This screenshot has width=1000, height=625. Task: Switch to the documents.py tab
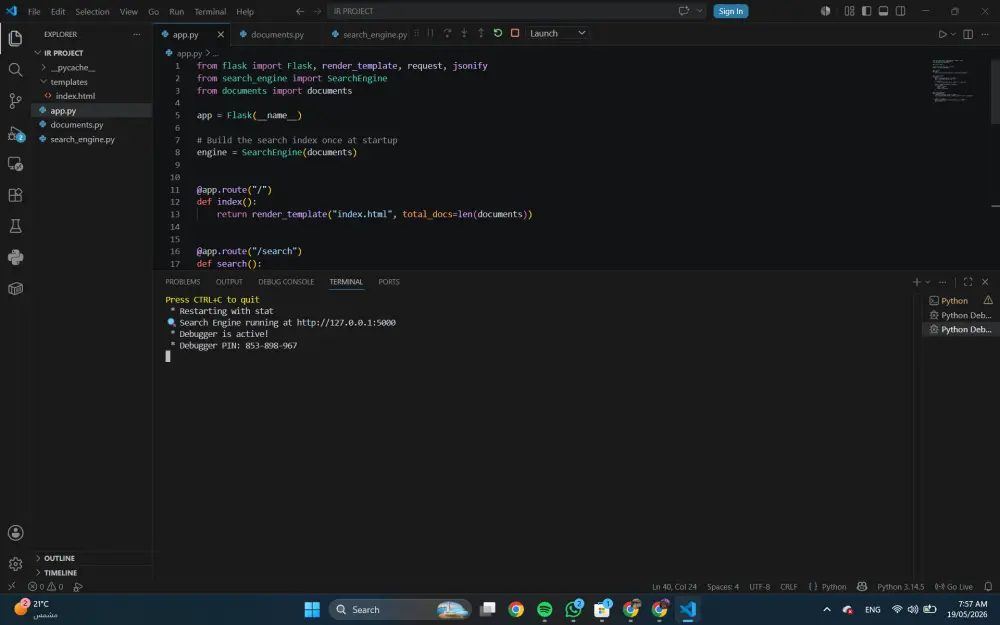tap(277, 34)
